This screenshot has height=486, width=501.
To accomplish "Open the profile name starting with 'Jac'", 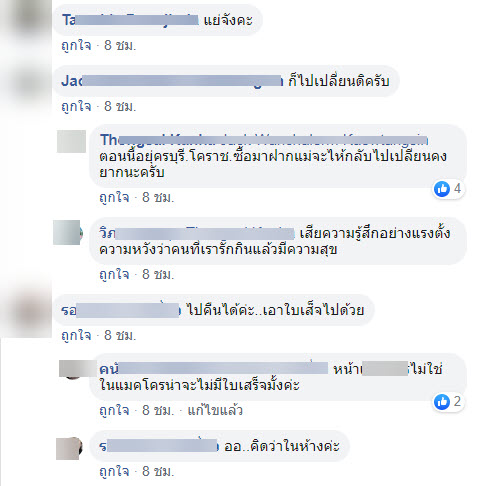I will click(172, 81).
